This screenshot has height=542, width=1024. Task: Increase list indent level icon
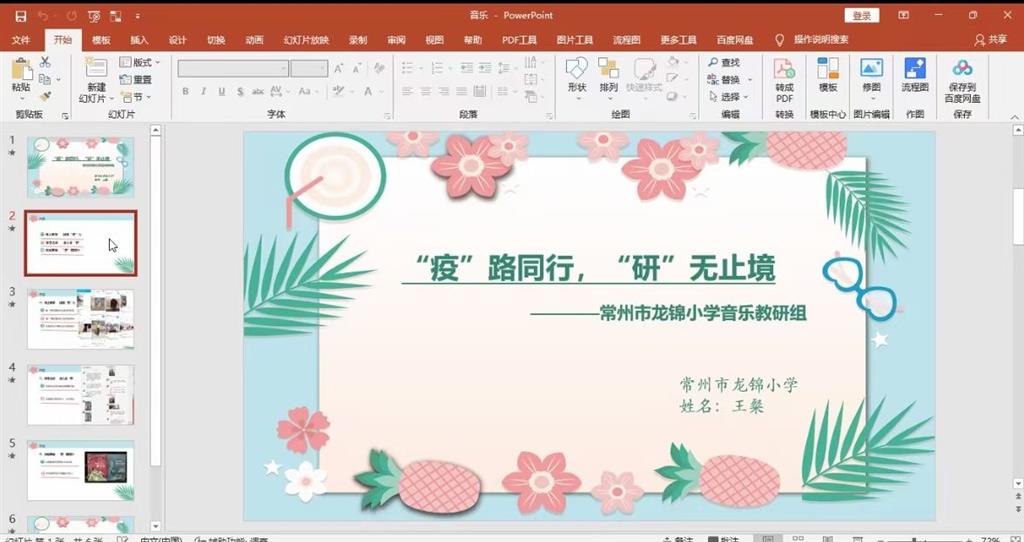tap(485, 68)
